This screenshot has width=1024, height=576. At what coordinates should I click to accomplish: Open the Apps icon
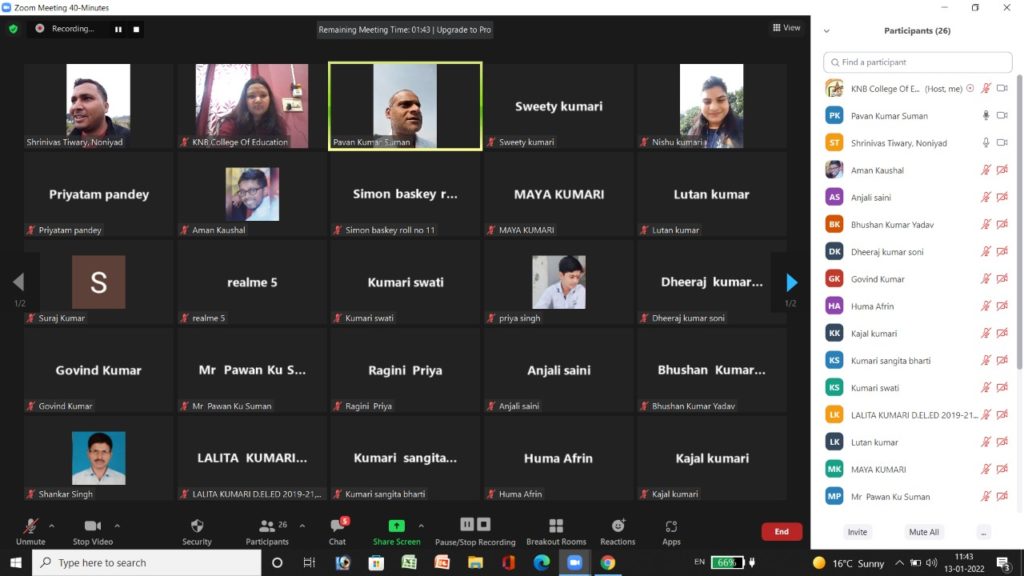tap(671, 526)
